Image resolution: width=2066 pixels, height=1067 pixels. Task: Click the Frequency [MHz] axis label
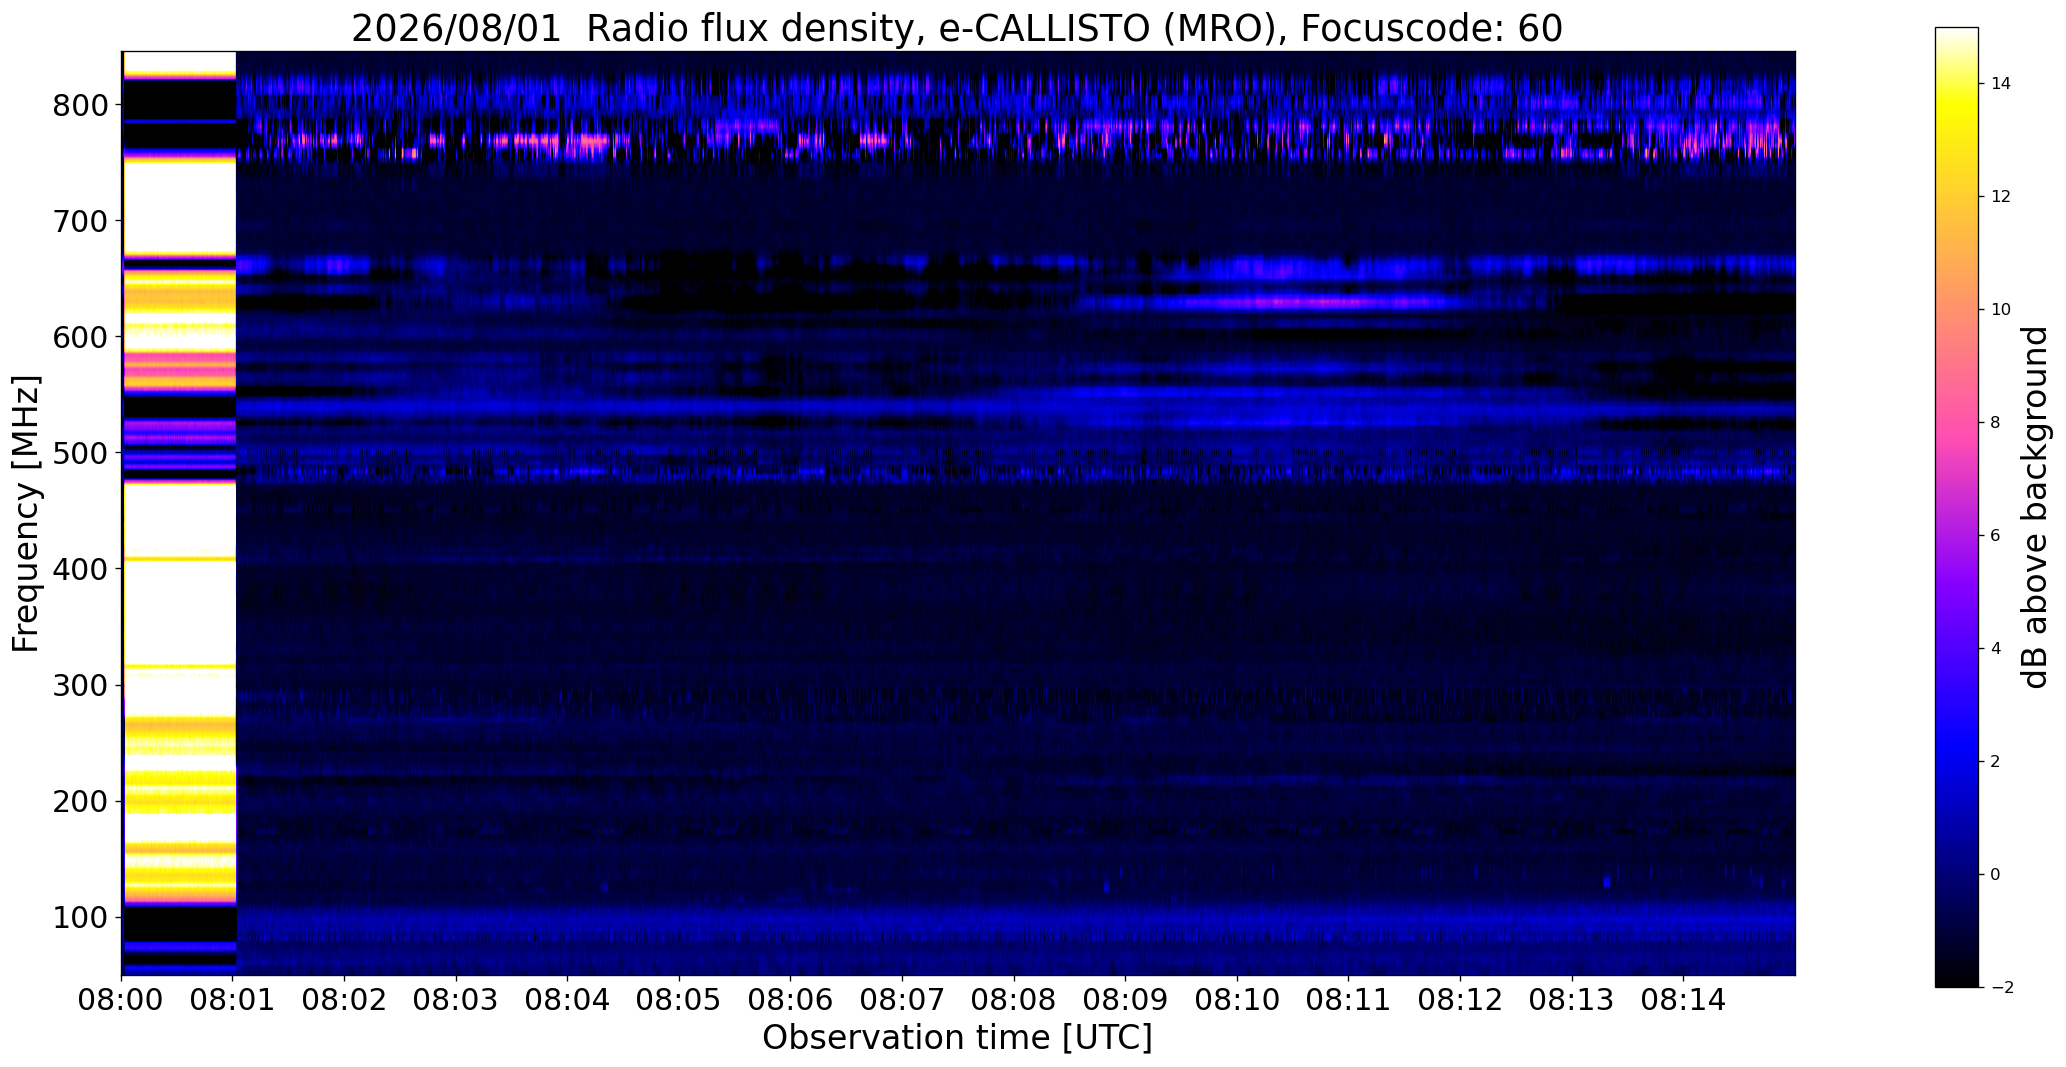pos(27,514)
